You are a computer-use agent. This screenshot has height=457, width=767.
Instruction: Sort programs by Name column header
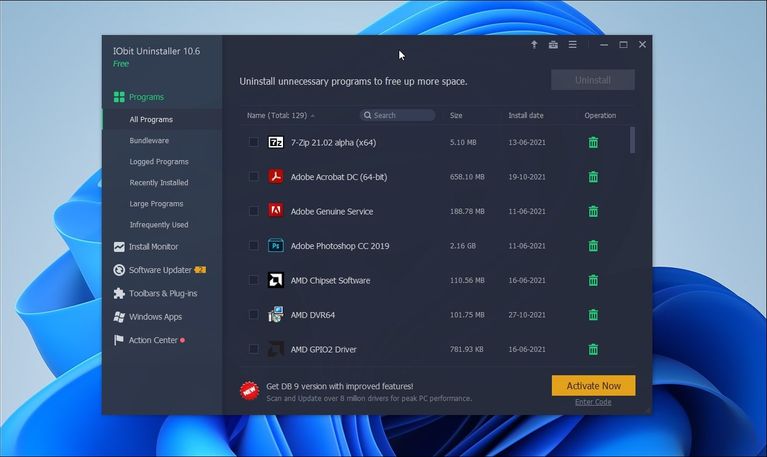(x=277, y=115)
